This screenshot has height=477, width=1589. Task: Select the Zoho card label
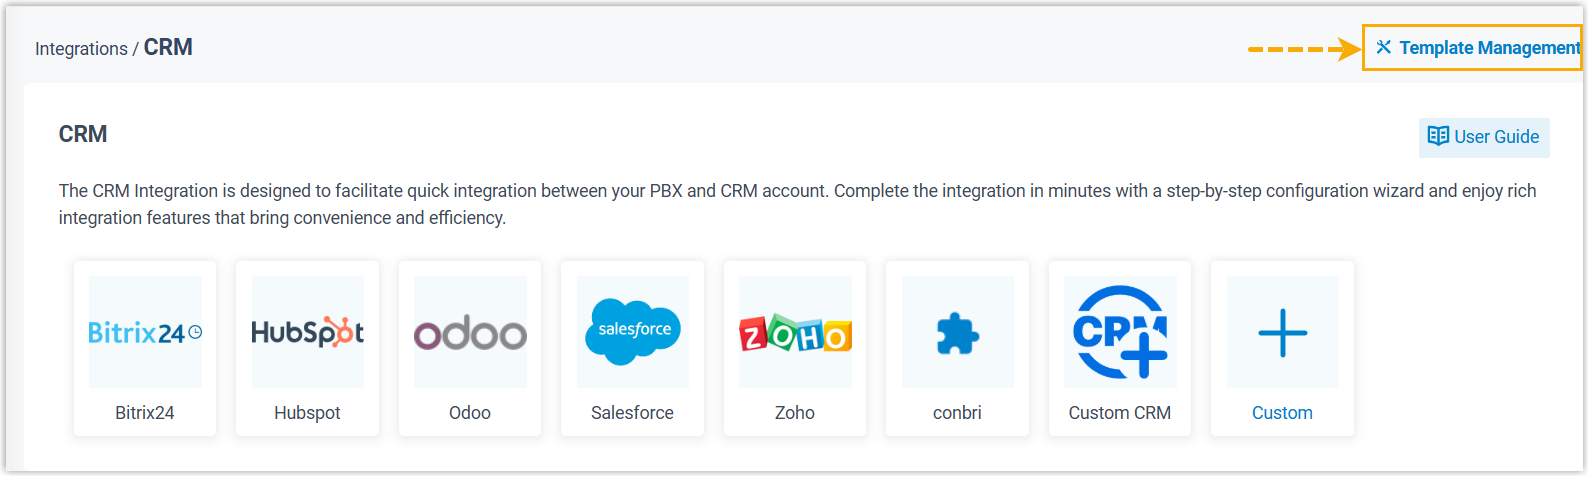[795, 413]
